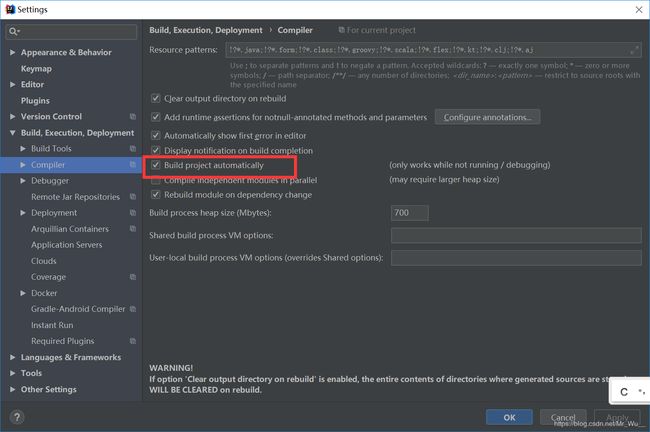Expand the Build Tools node arrow
This screenshot has width=650, height=432.
[x=23, y=148]
